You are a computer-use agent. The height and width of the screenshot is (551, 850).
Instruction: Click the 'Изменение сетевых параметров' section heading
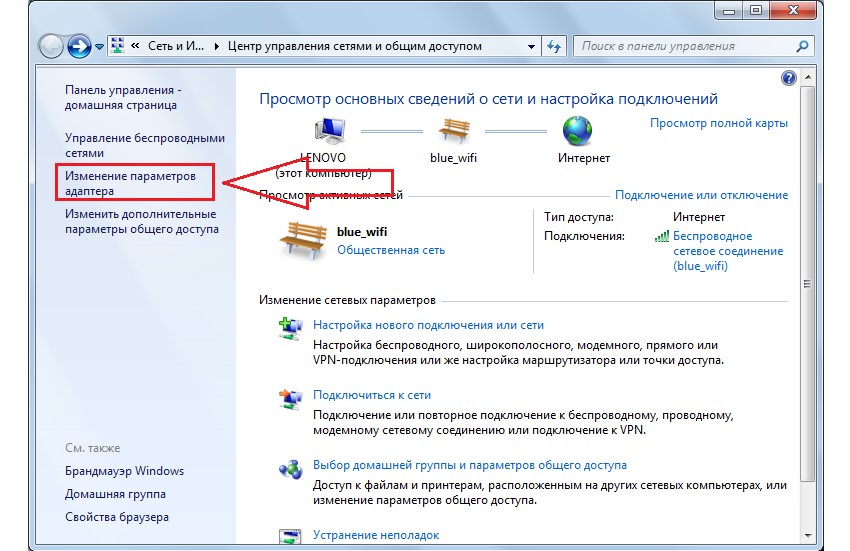[x=347, y=300]
